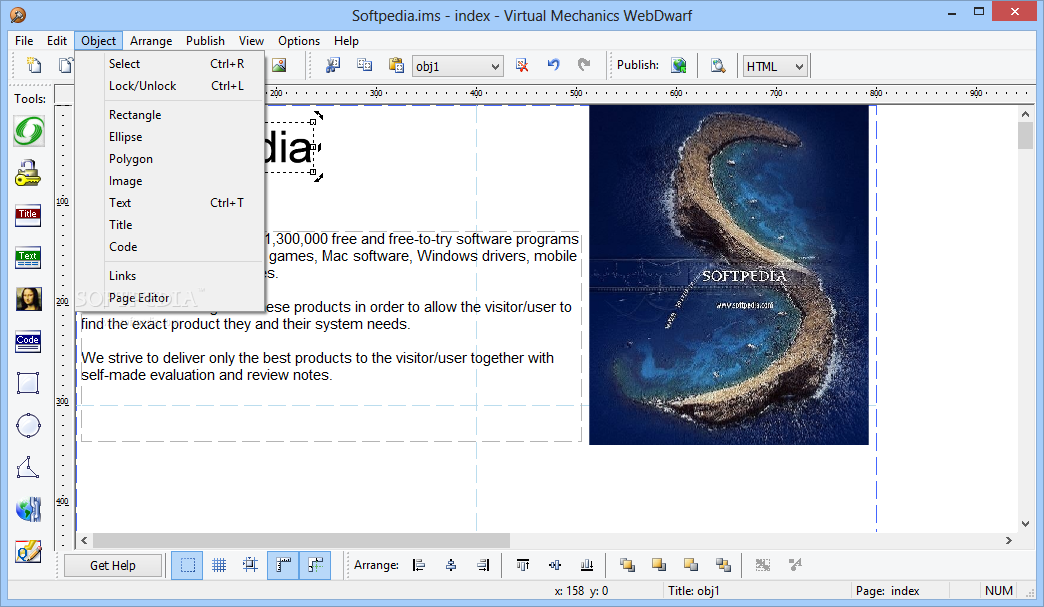Screen dimensions: 1044x607
Task: Open the File menu
Action: pyautogui.click(x=24, y=41)
